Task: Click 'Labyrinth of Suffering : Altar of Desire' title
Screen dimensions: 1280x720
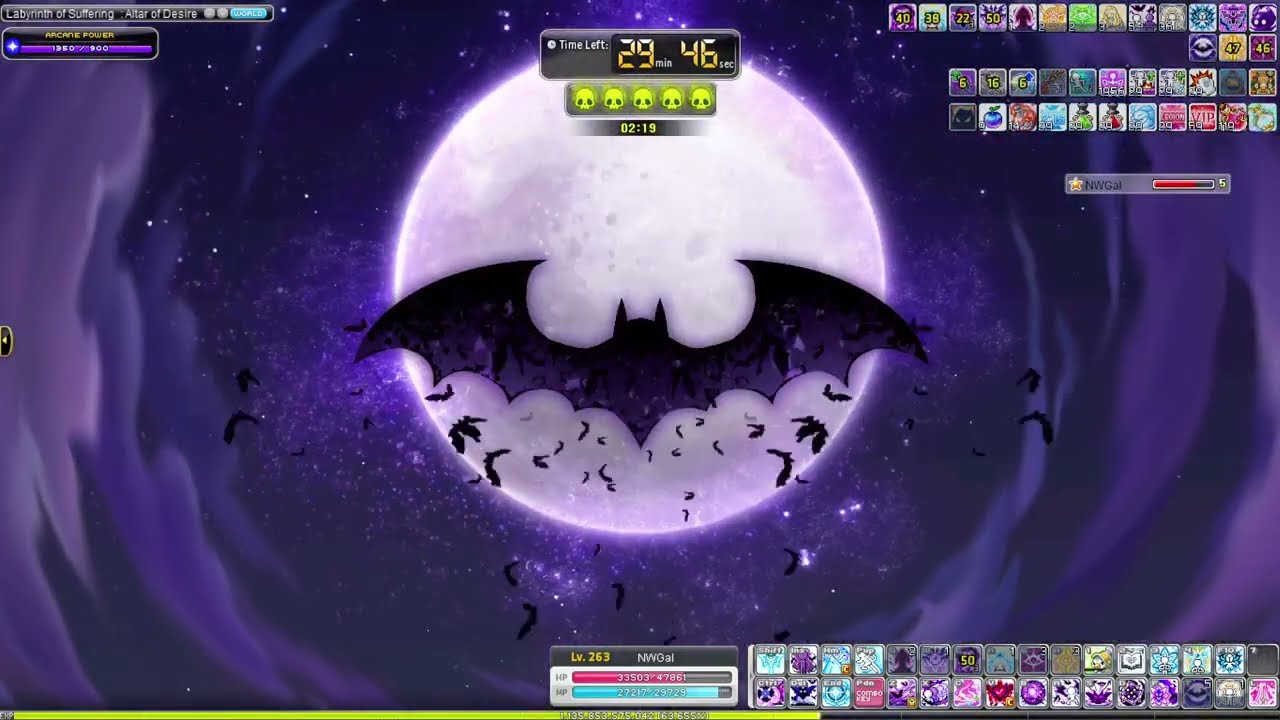Action: (x=101, y=13)
